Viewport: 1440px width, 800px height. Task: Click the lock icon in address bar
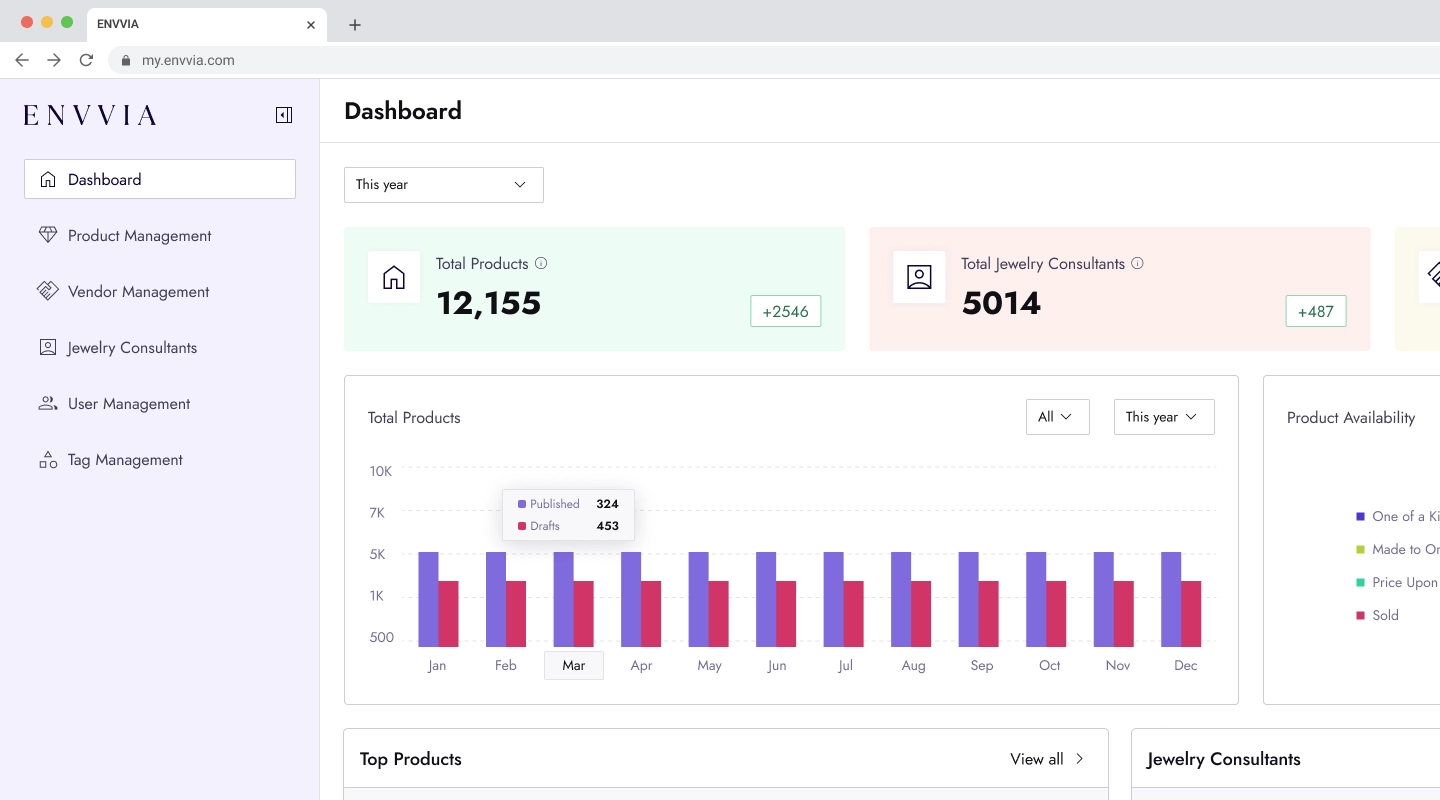coord(126,60)
